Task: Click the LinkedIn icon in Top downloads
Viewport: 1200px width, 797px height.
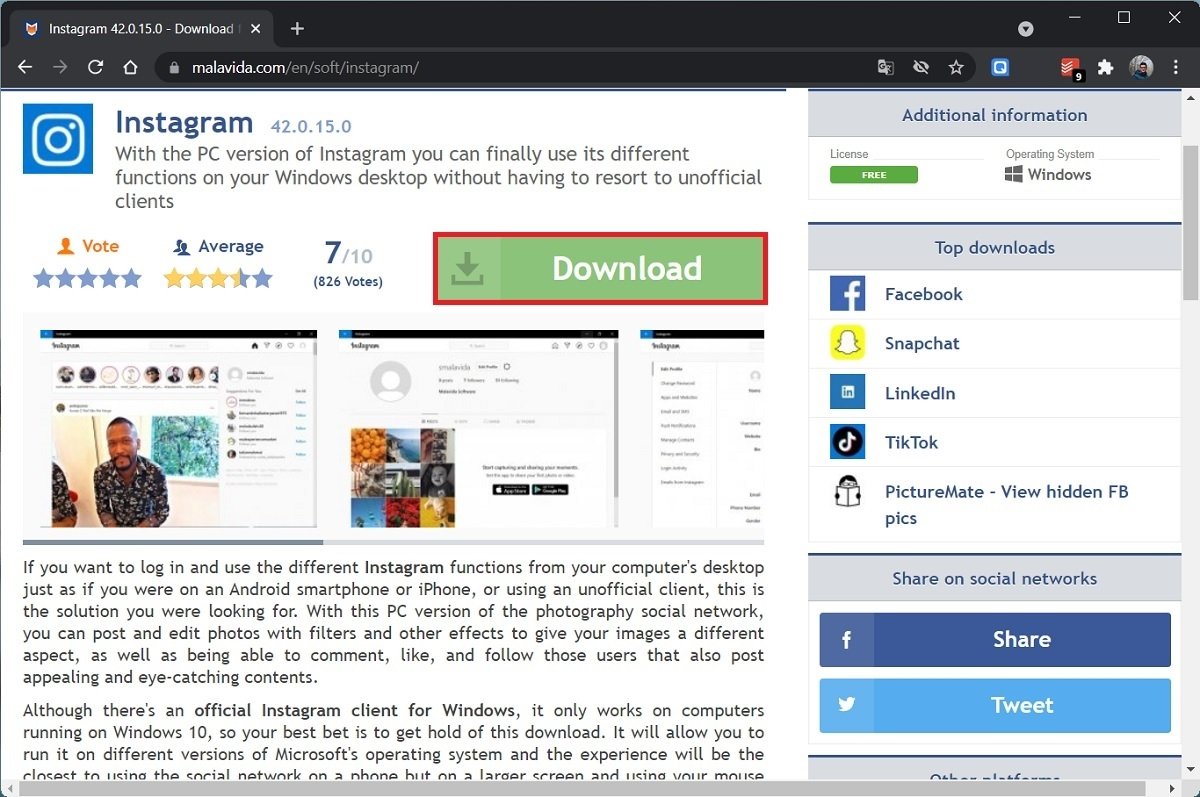Action: [x=847, y=392]
